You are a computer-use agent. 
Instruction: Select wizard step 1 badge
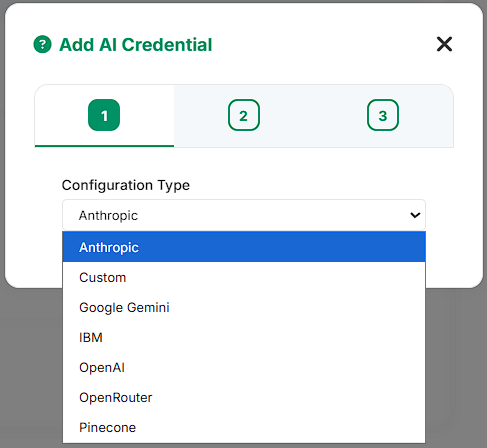104,115
